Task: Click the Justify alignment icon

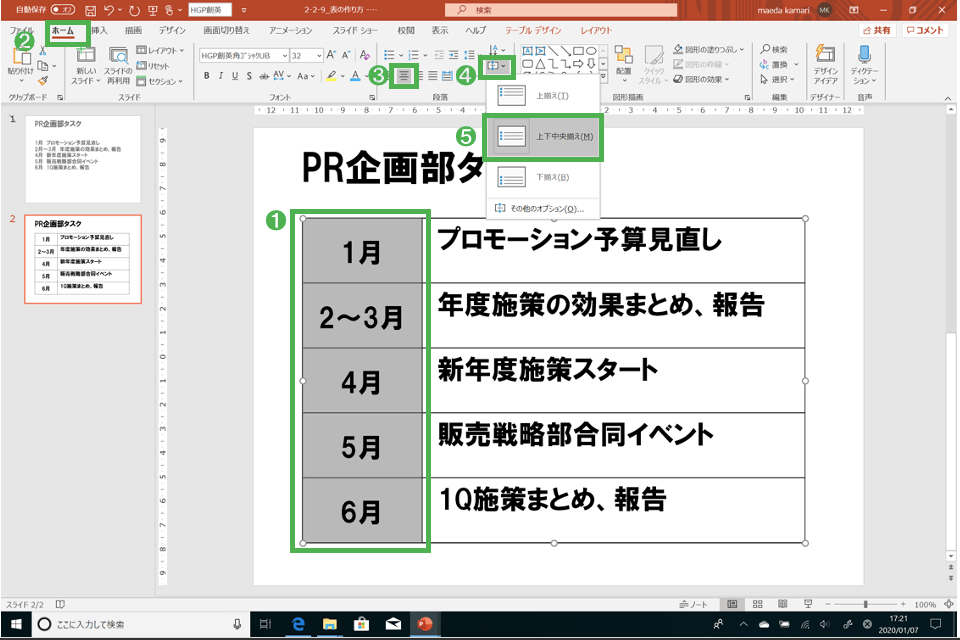Action: 433,76
